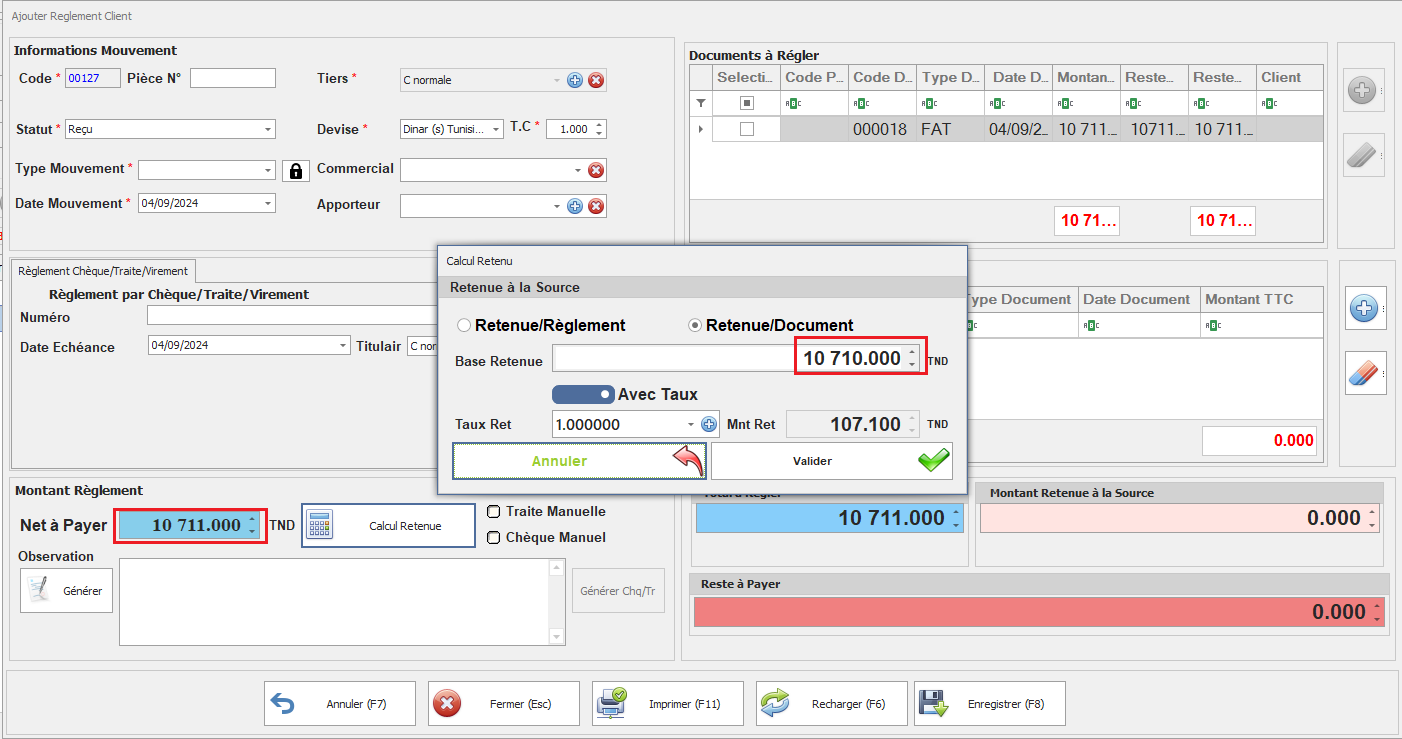Image resolution: width=1402 pixels, height=739 pixels.
Task: Open the Taux Ret dropdown 1.000000
Action: click(691, 424)
